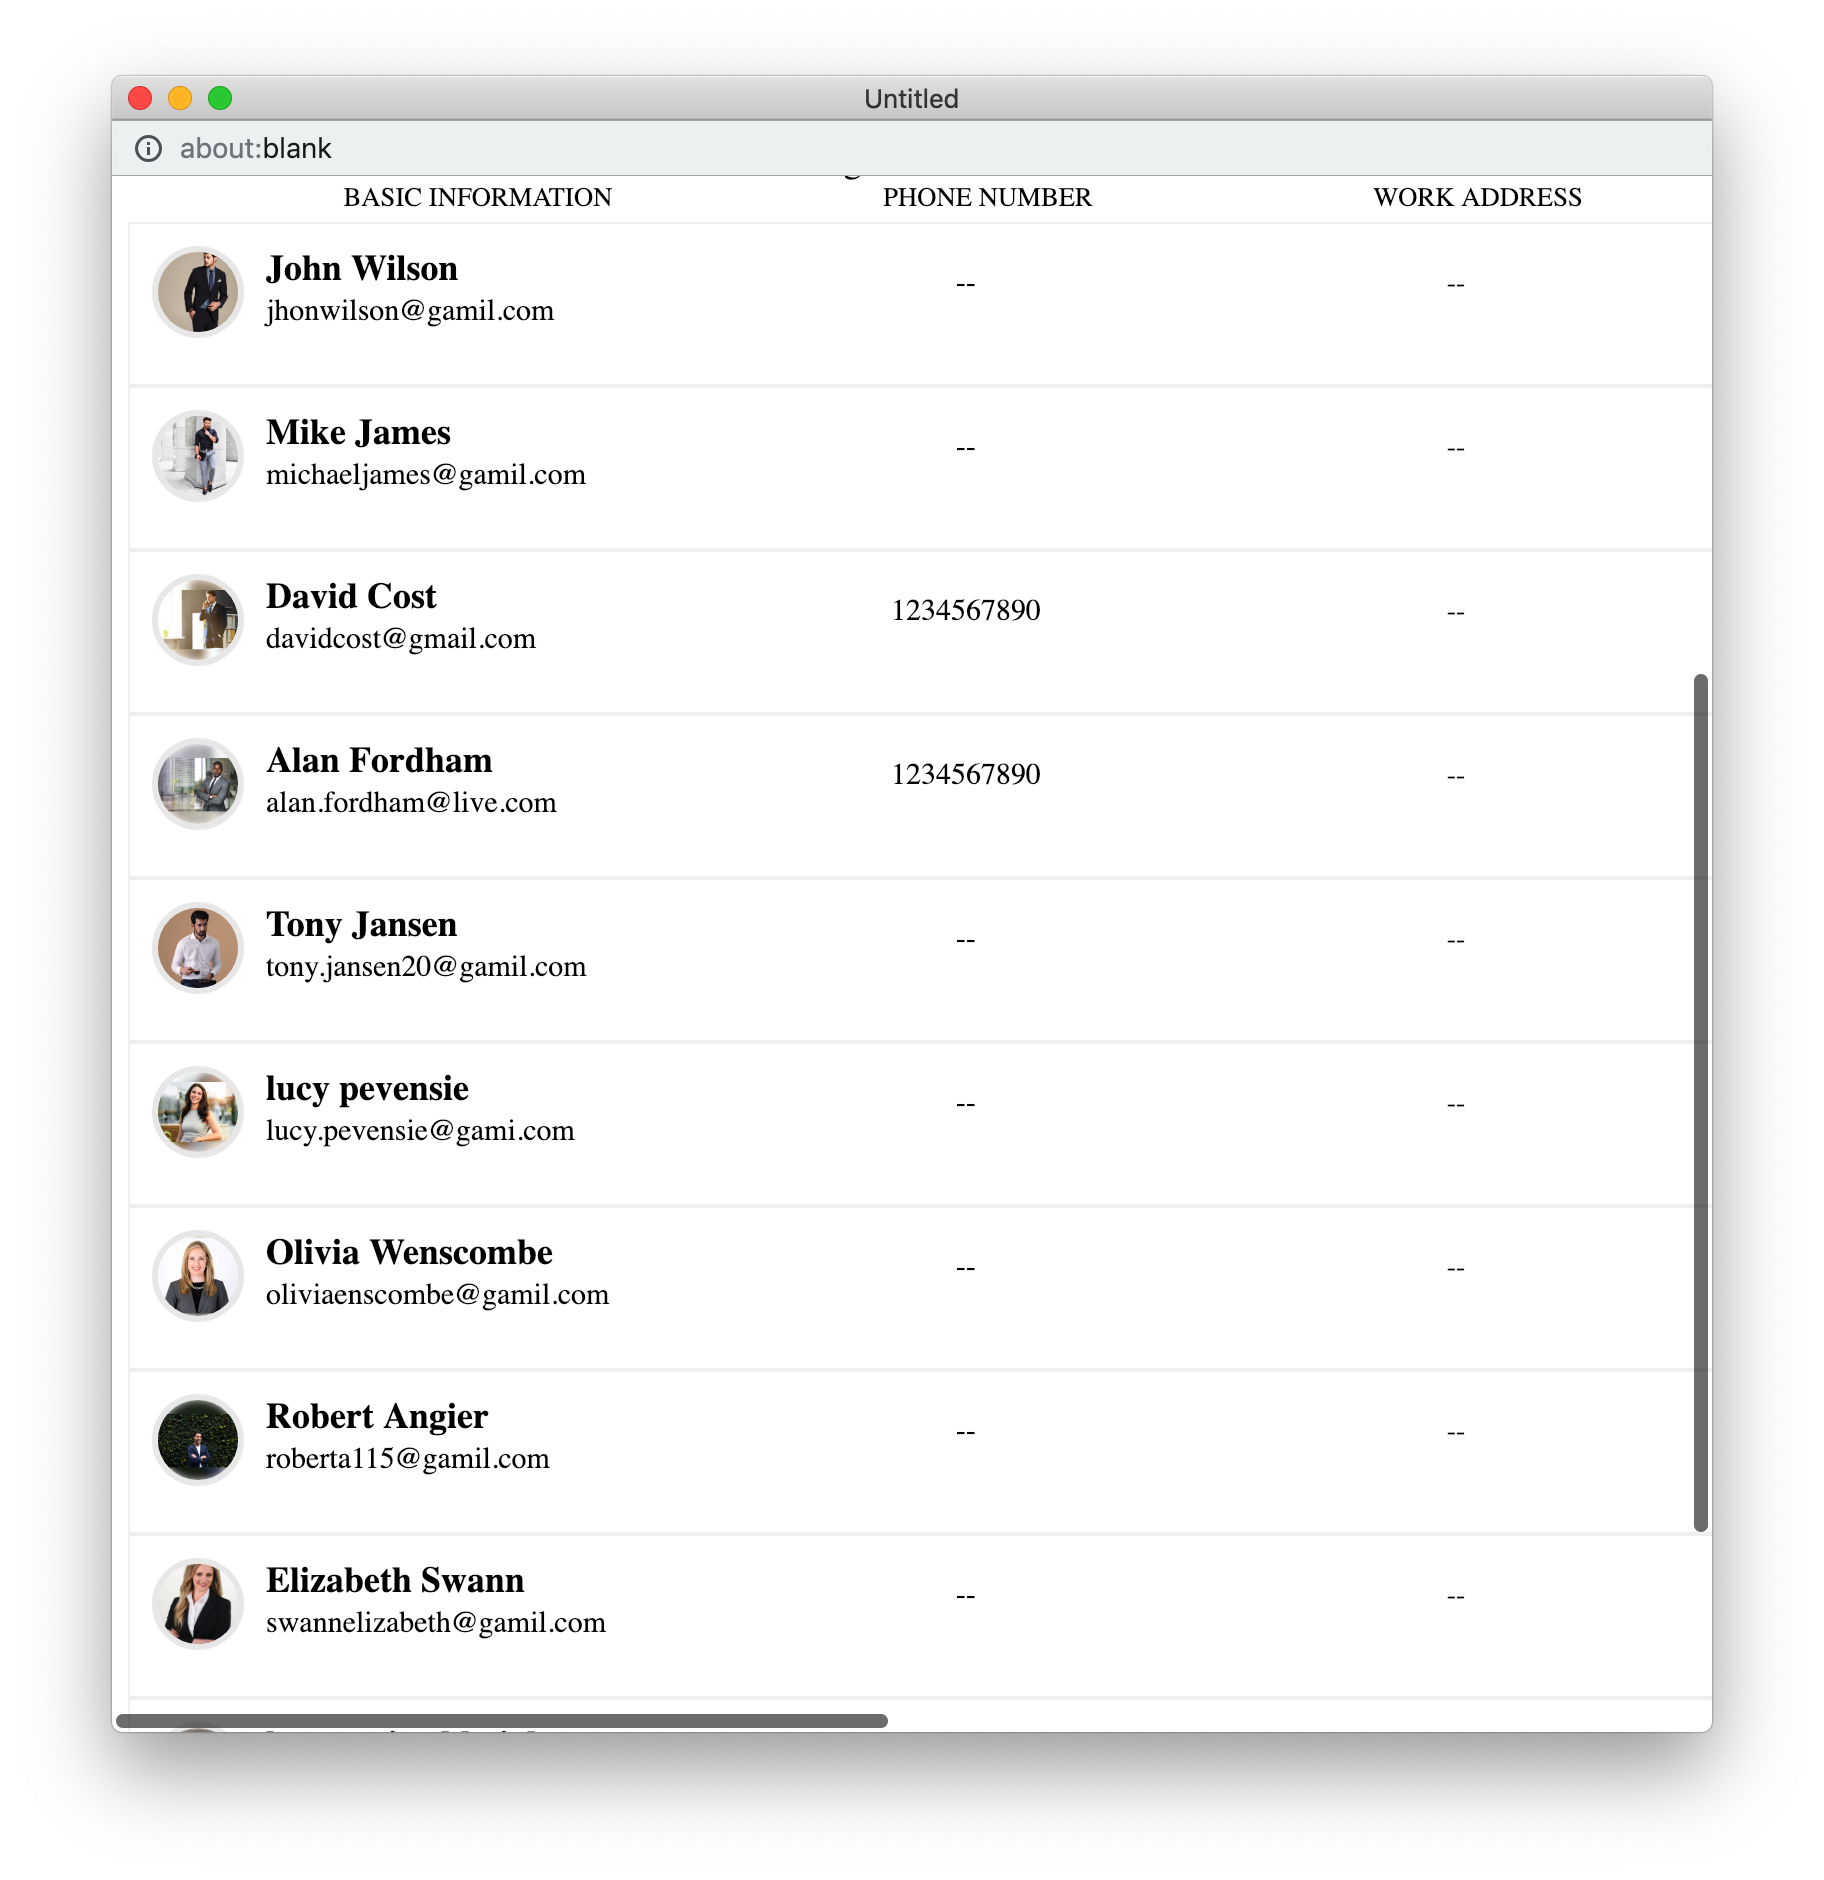Select Alan Fordham's avatar image
The height and width of the screenshot is (1880, 1824).
click(x=198, y=784)
